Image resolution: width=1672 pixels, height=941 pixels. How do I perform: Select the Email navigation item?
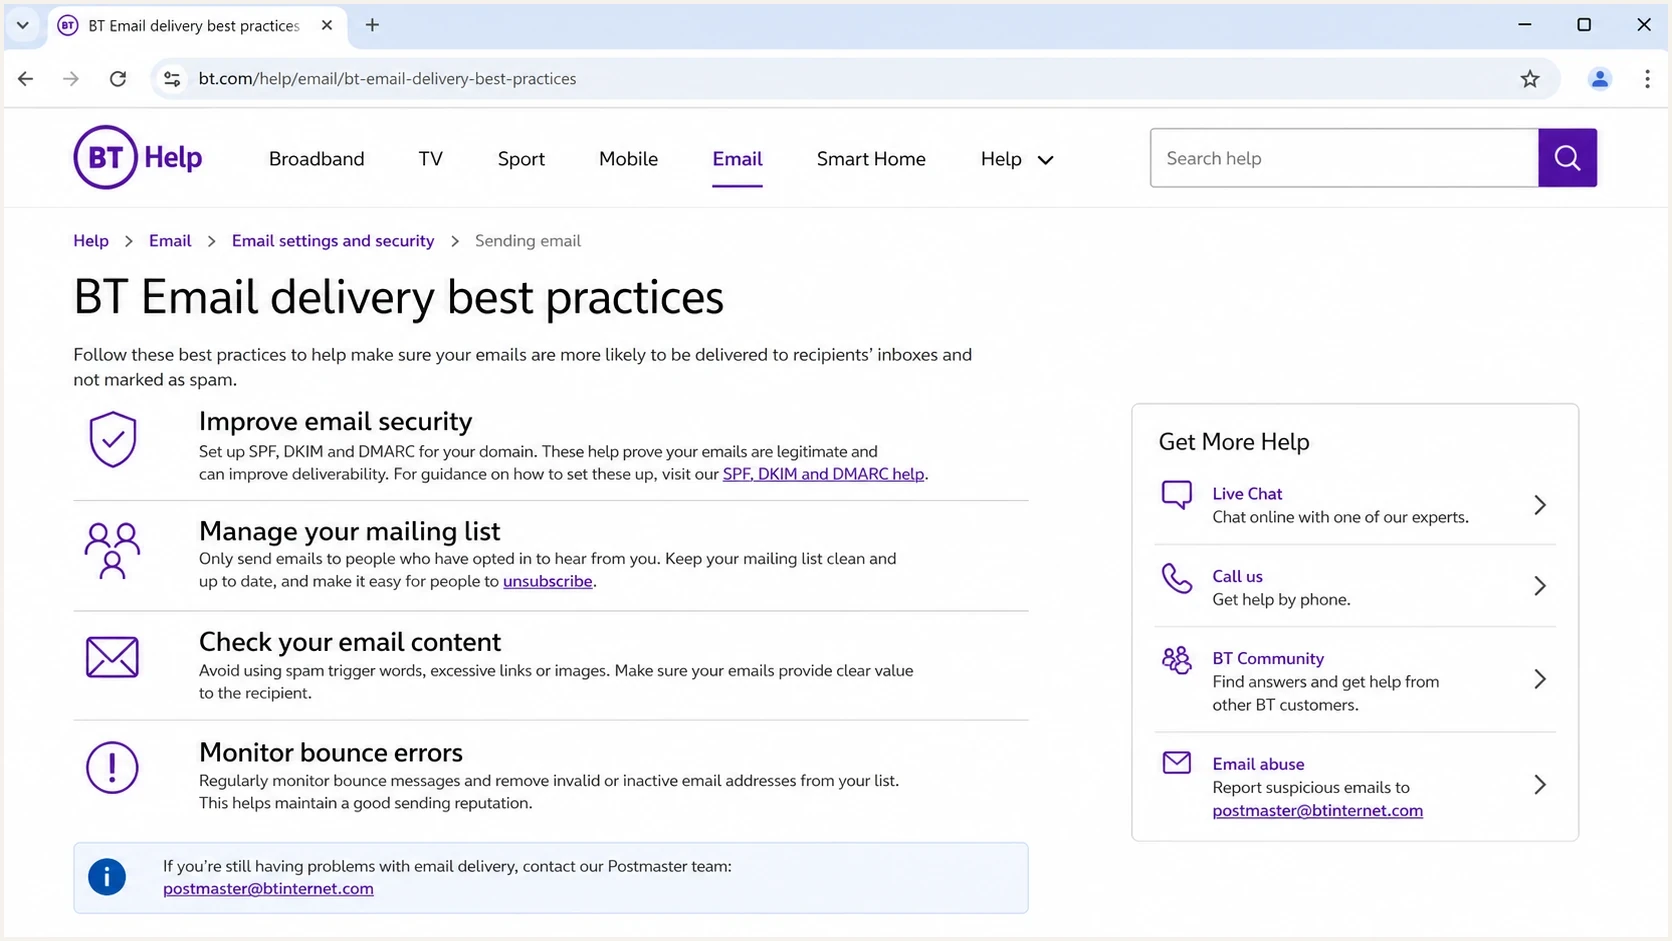click(x=737, y=159)
